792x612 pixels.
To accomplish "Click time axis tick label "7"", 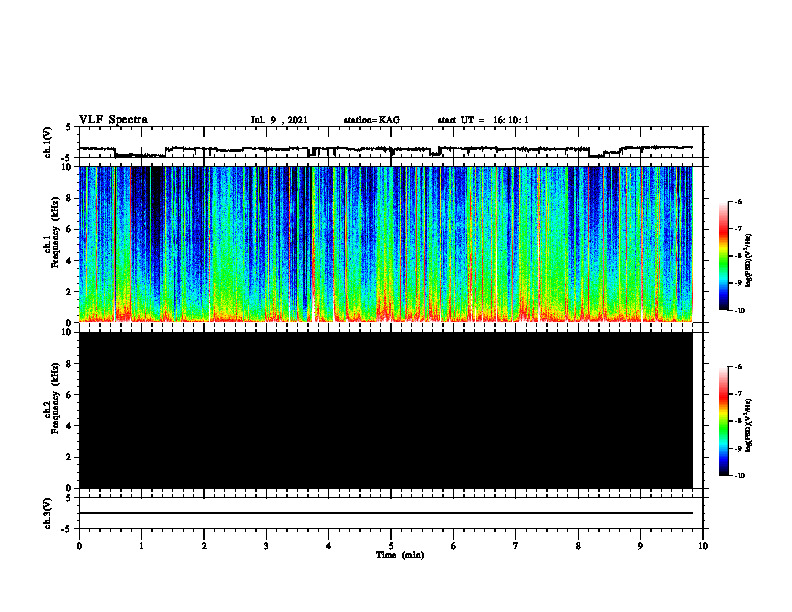I will click(516, 546).
